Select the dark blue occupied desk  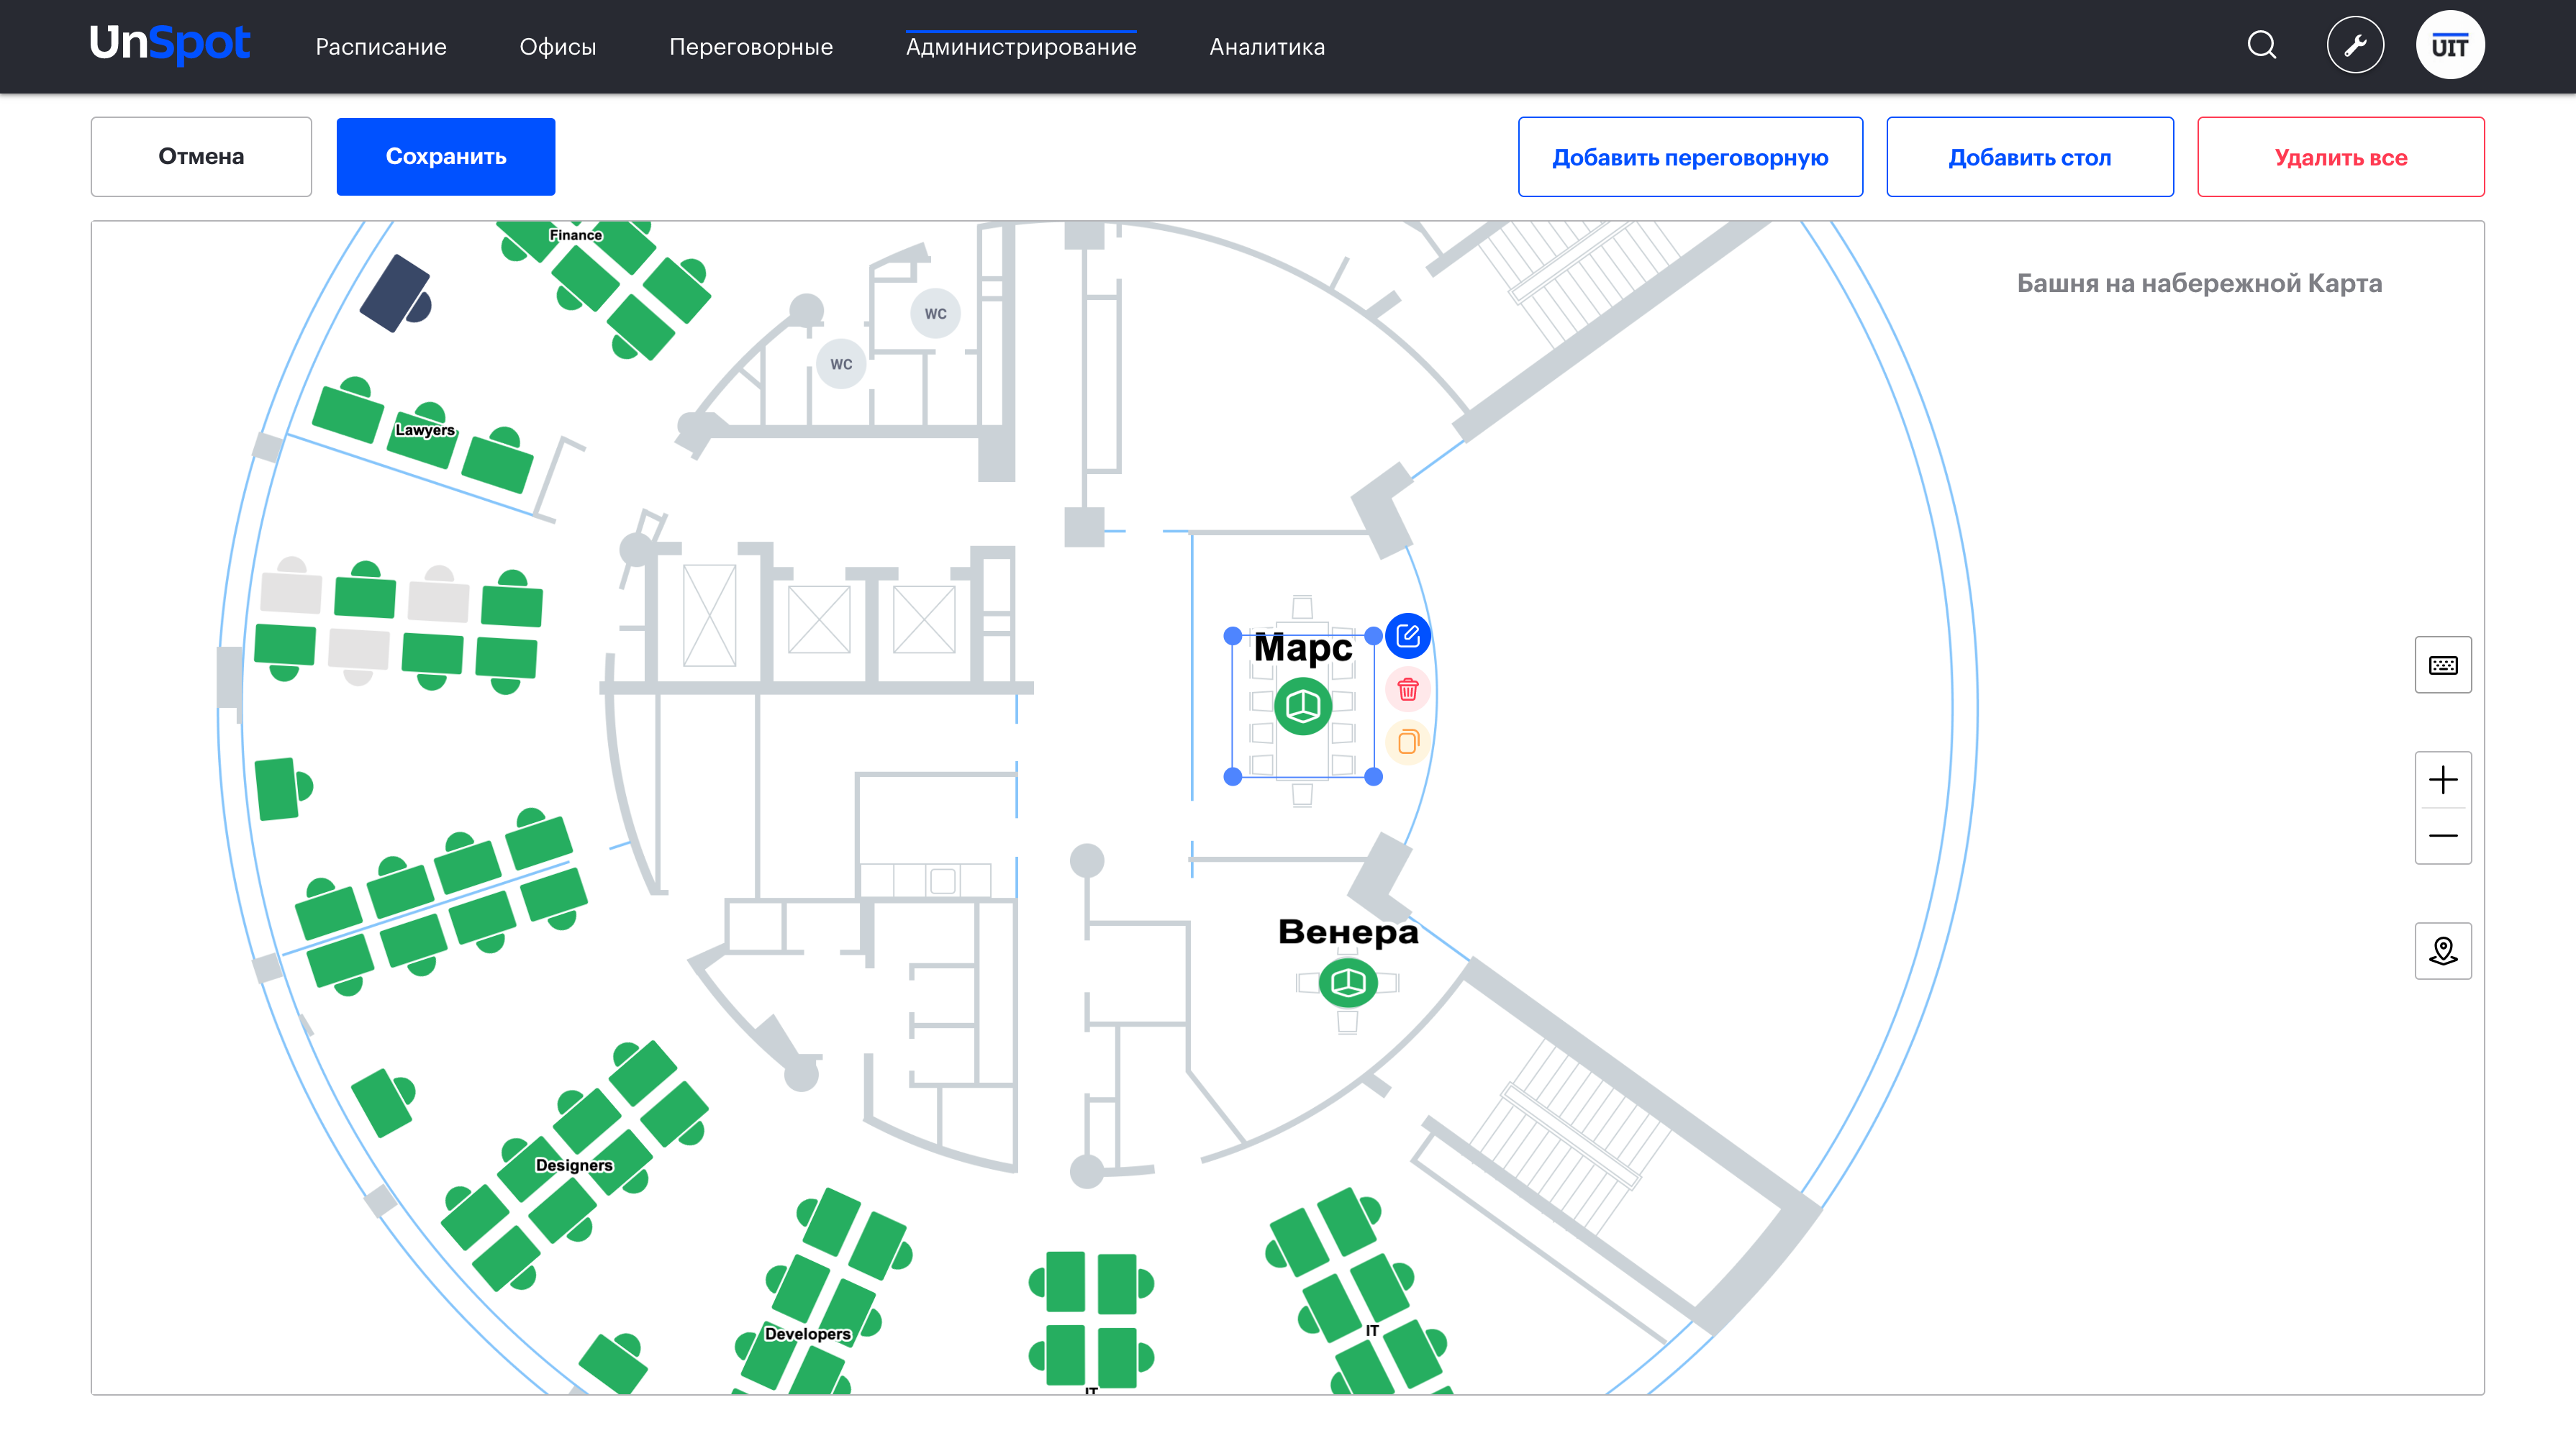(x=396, y=294)
